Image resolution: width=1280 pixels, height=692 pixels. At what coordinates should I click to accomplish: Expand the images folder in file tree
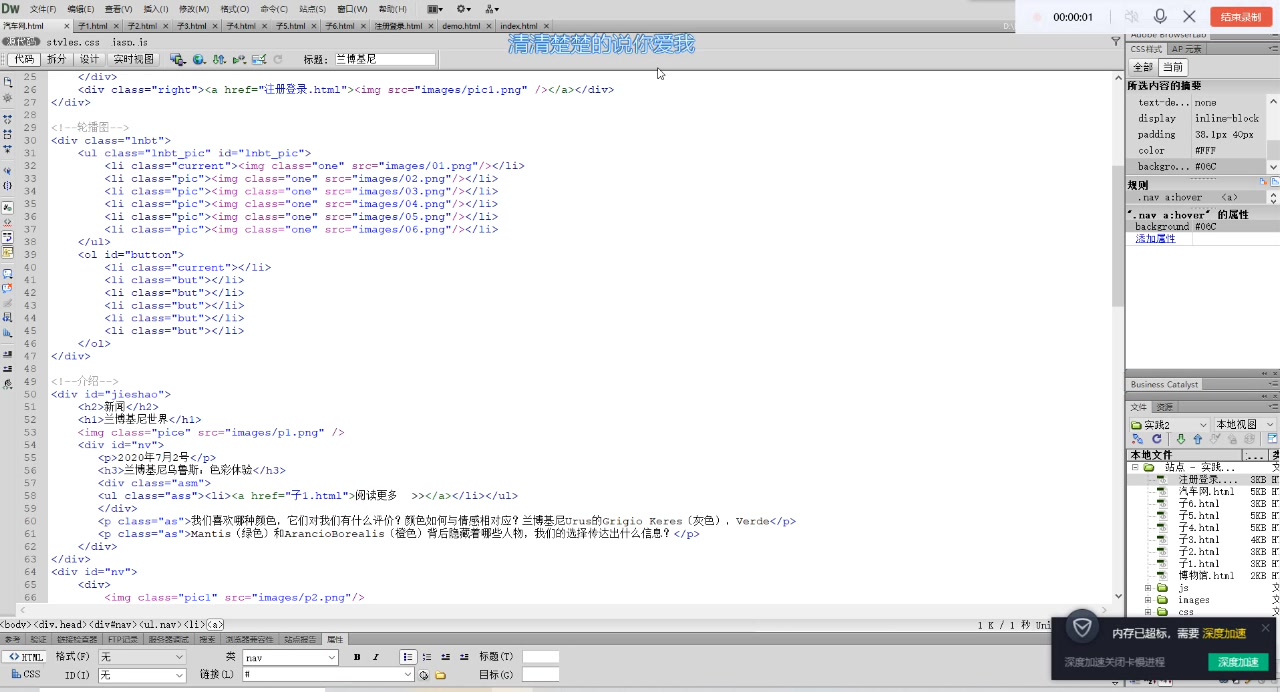point(1148,600)
